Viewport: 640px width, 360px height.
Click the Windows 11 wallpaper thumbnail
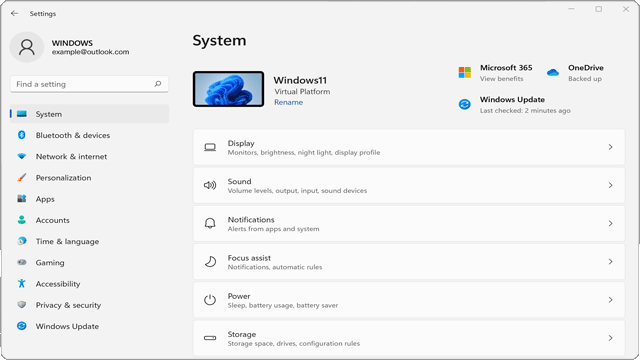[228, 89]
